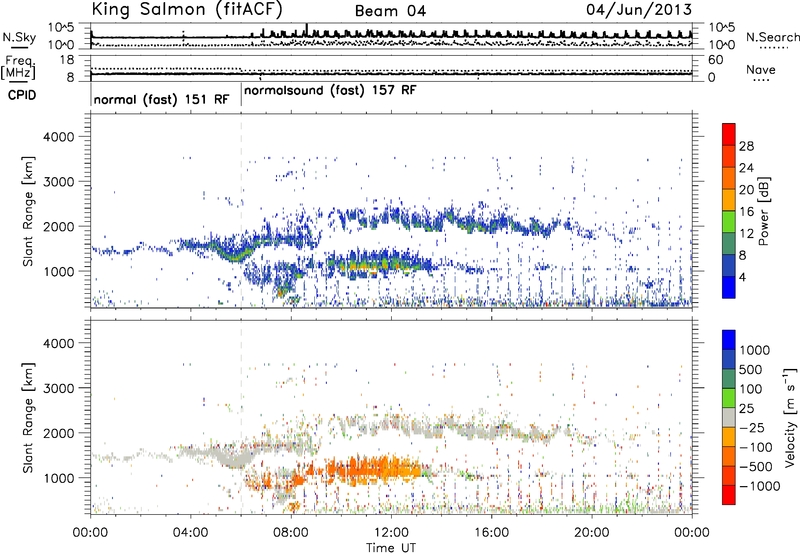
Task: Click the "Velocity [m s-1]" colorbar title
Action: (x=790, y=417)
